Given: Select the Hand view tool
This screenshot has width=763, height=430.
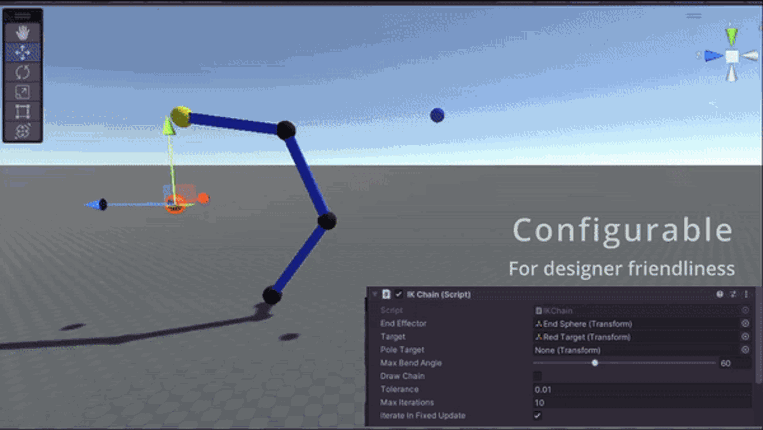Looking at the screenshot, I should [x=22, y=33].
